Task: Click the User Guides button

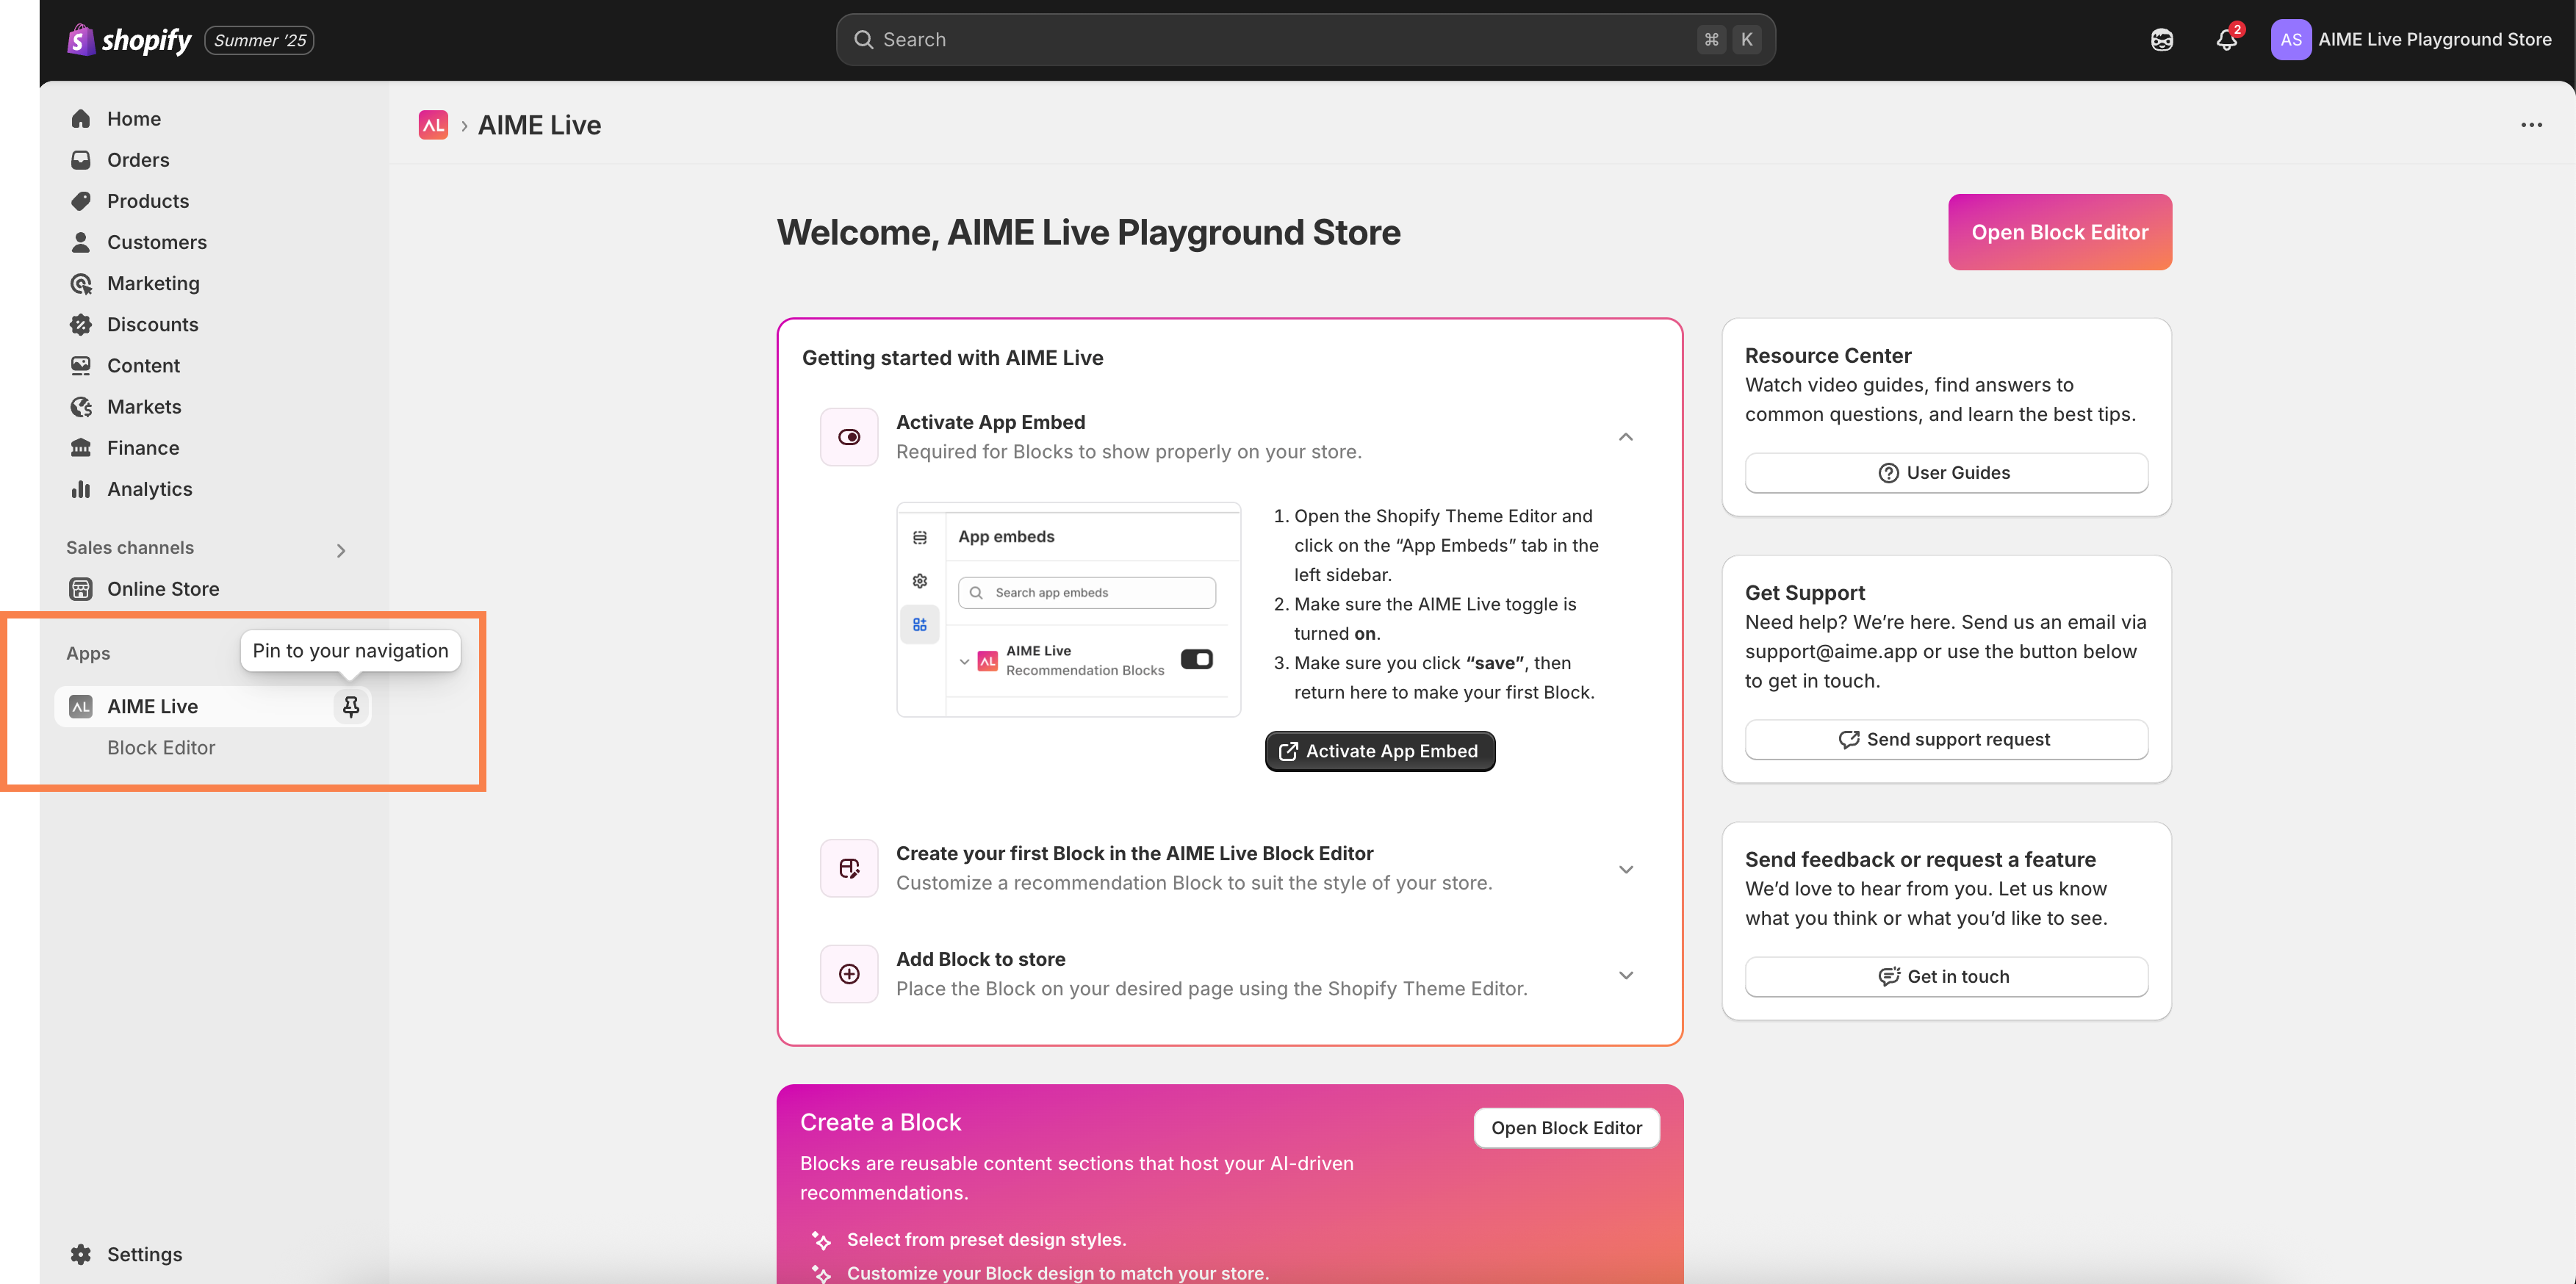Action: tap(1946, 473)
